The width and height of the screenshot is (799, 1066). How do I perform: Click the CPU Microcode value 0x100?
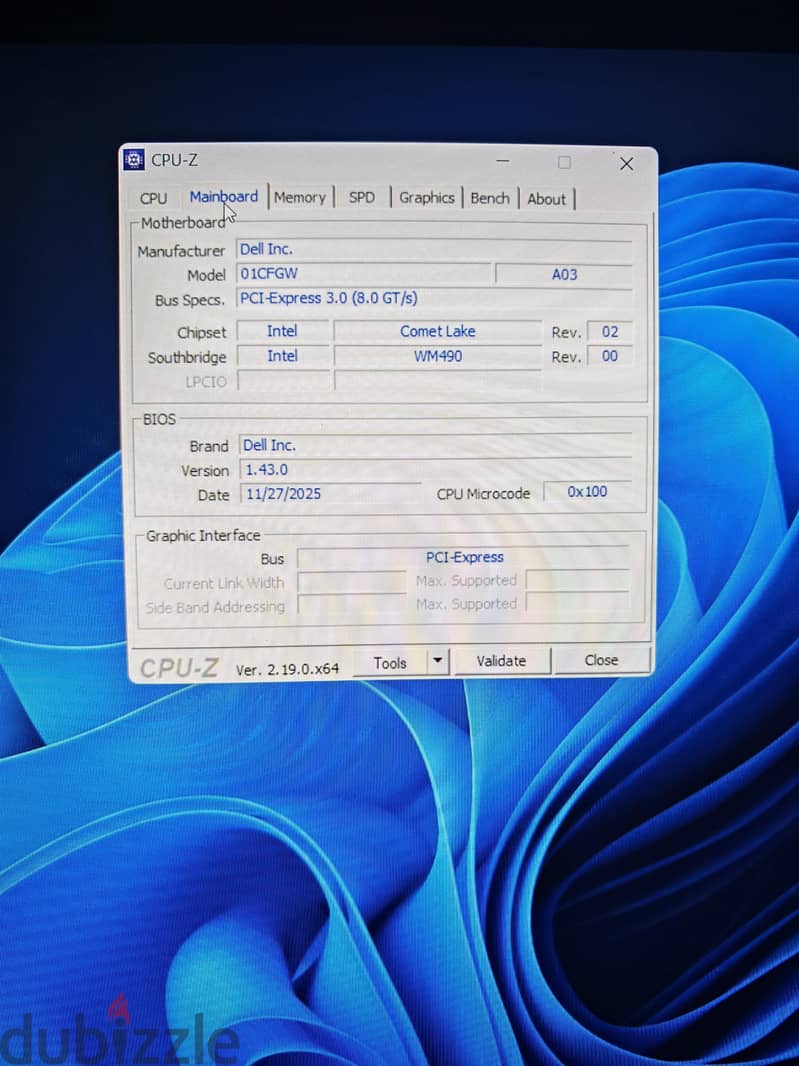coord(588,491)
